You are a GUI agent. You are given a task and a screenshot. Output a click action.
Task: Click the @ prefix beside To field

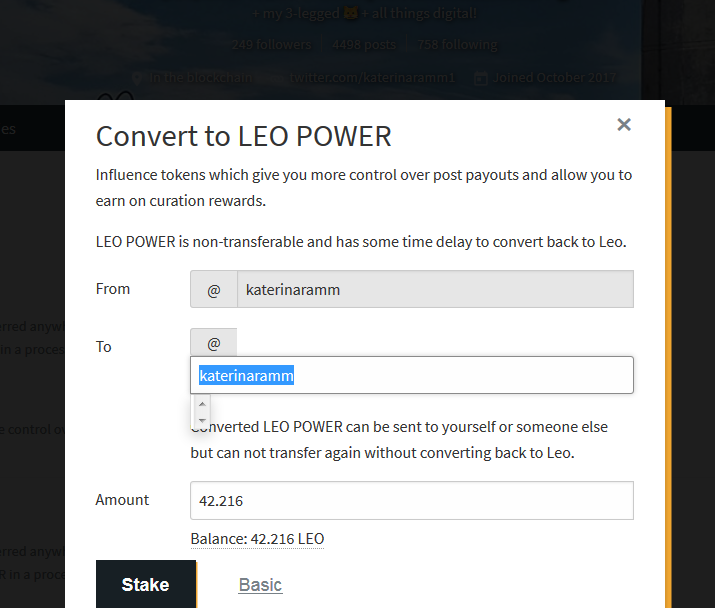[214, 343]
